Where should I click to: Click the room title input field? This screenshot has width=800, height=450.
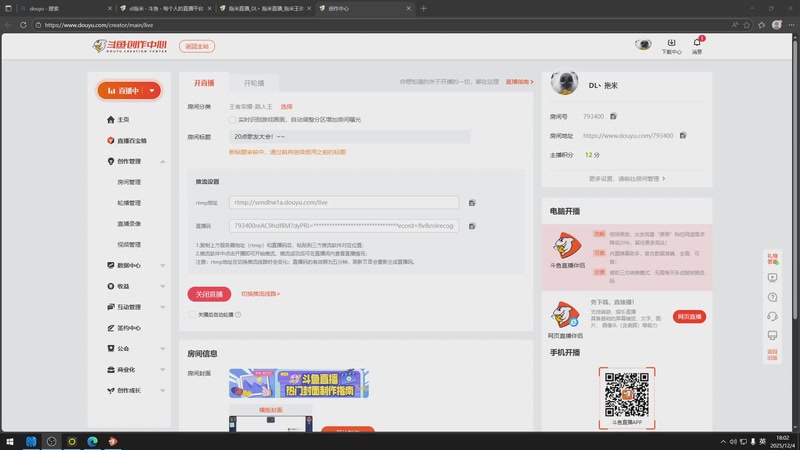(349, 137)
